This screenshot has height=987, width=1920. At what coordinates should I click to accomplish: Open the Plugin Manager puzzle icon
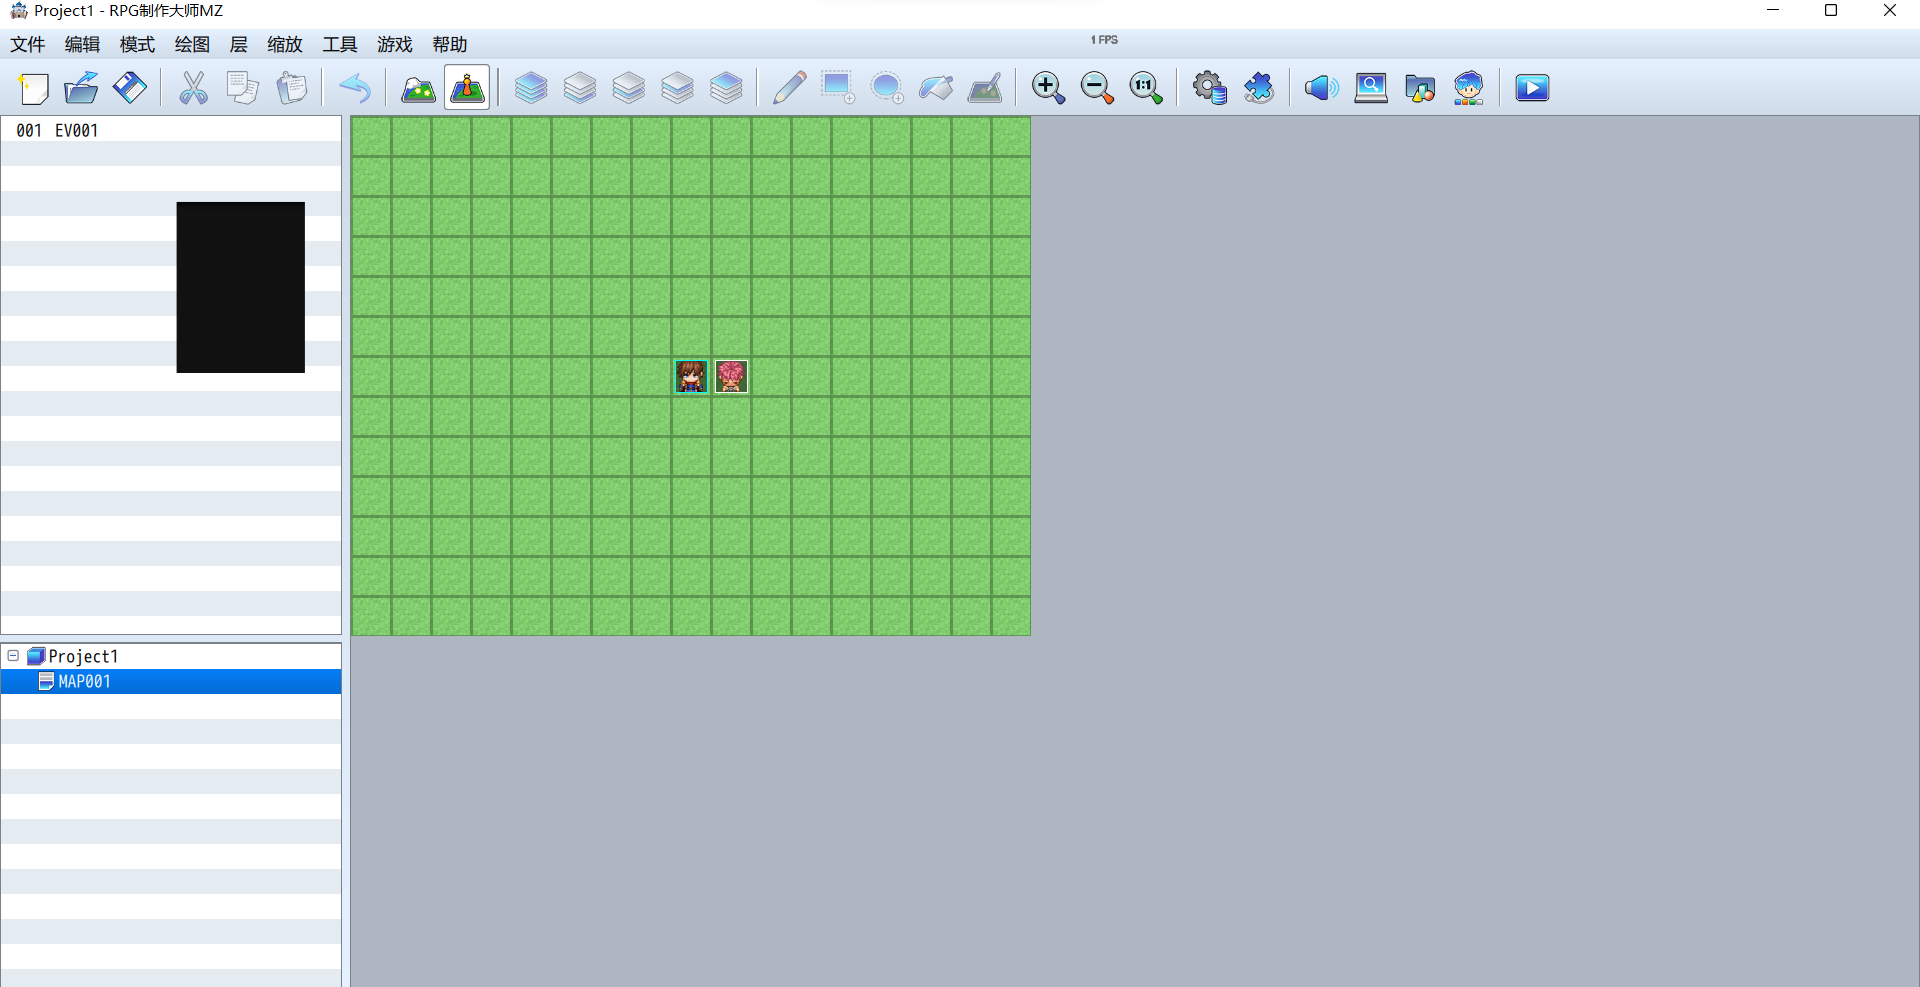coord(1259,88)
